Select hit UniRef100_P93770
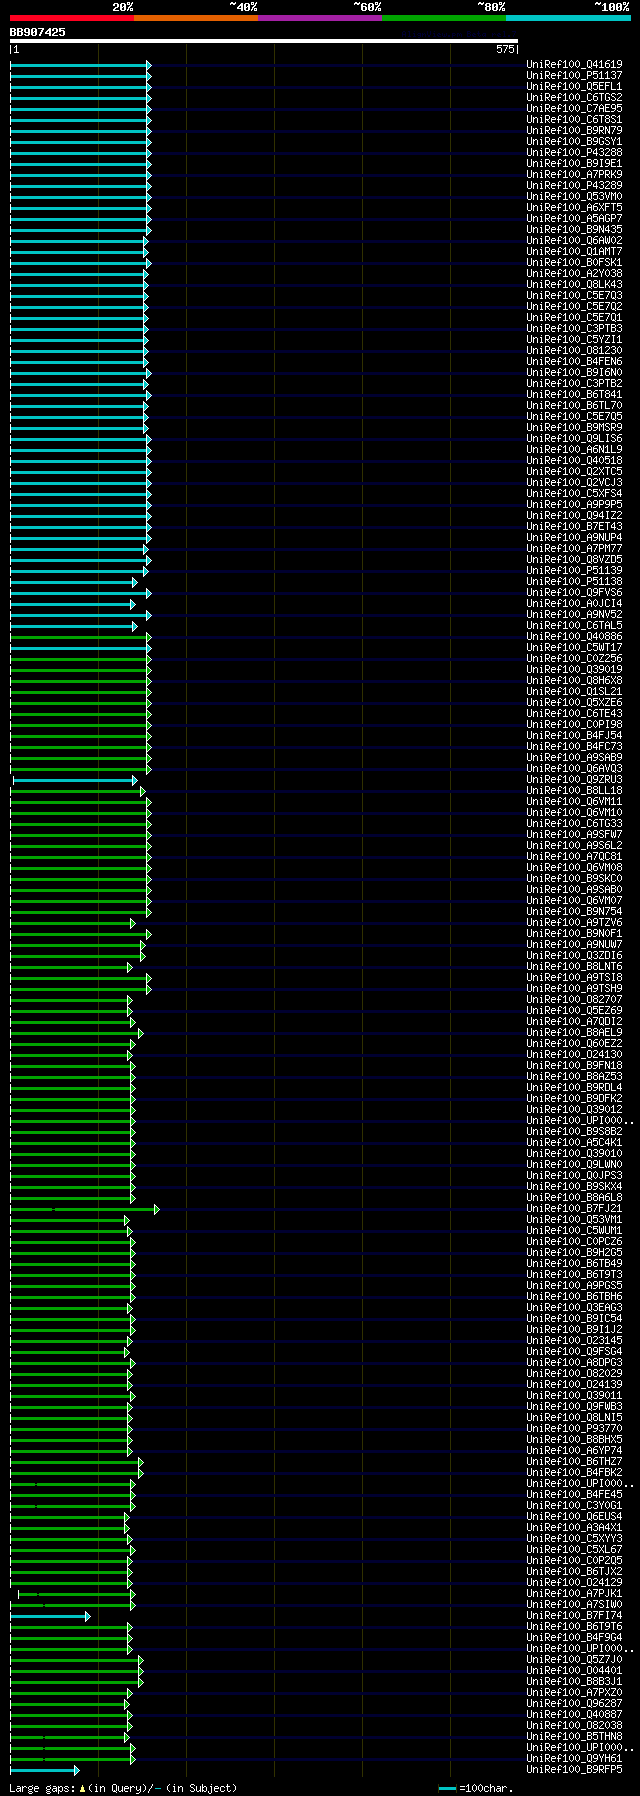The height and width of the screenshot is (1796, 640). (574, 1429)
